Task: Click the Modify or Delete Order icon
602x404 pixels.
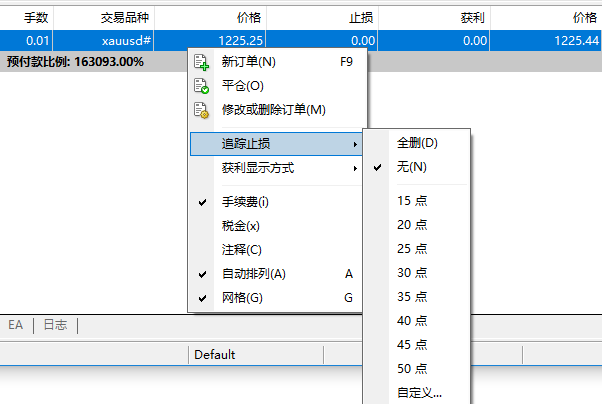Action: 201,110
